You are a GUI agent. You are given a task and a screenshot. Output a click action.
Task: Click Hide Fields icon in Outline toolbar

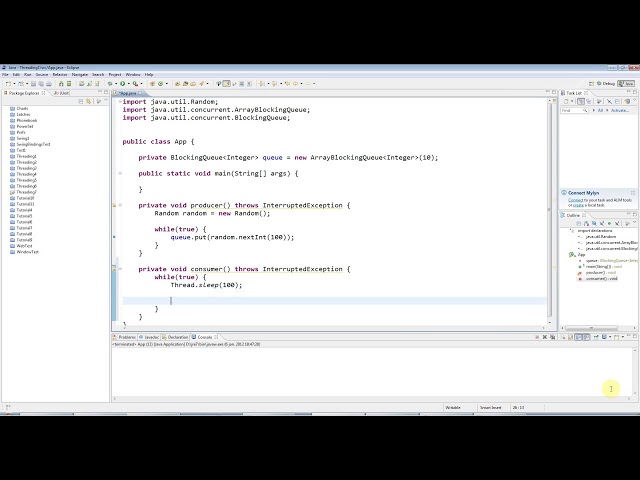click(594, 223)
